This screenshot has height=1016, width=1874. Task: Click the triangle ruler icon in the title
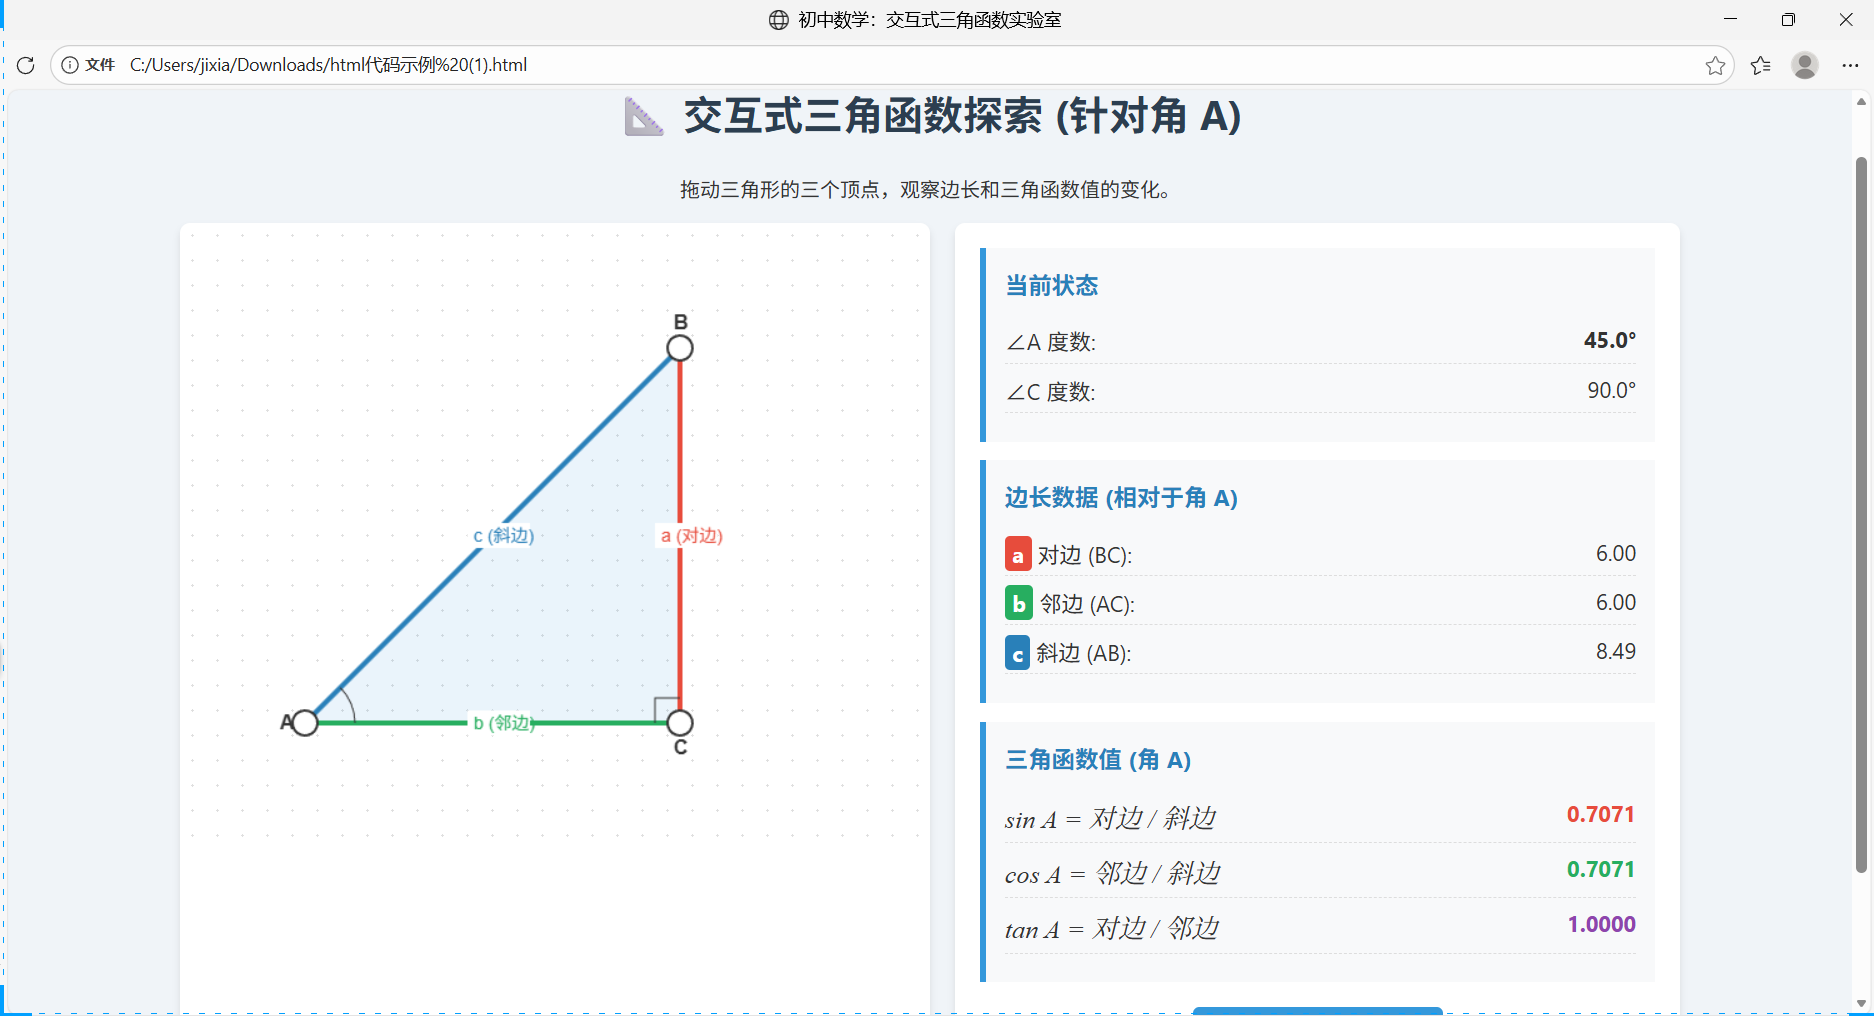coord(643,117)
